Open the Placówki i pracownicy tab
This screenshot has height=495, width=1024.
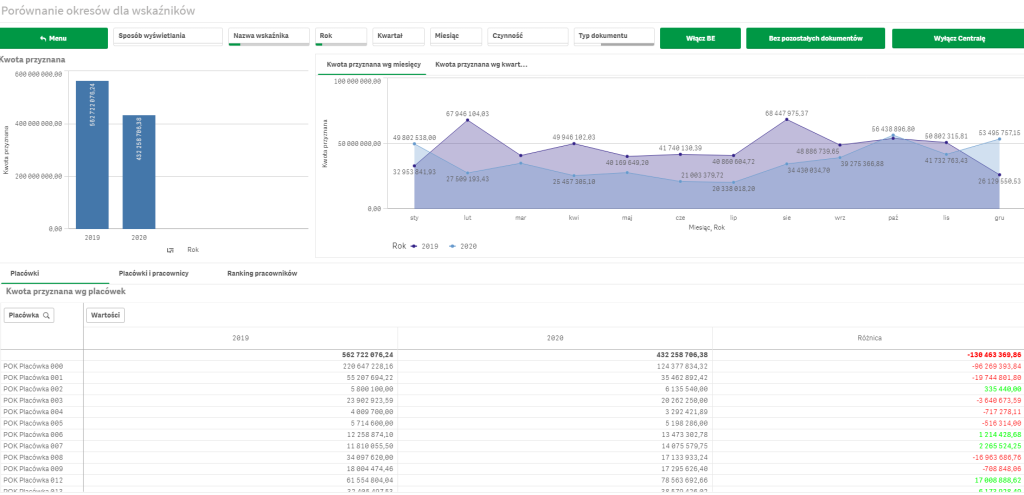pyautogui.click(x=153, y=274)
